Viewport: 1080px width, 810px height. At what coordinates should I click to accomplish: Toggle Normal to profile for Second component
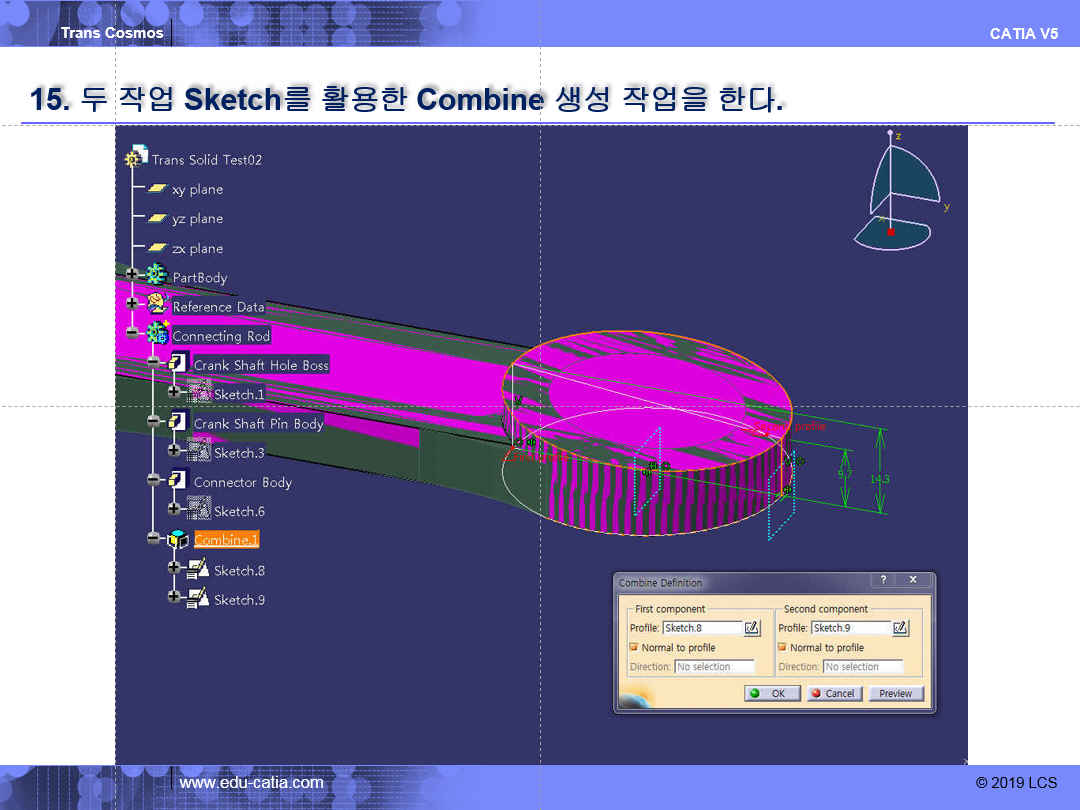(782, 647)
